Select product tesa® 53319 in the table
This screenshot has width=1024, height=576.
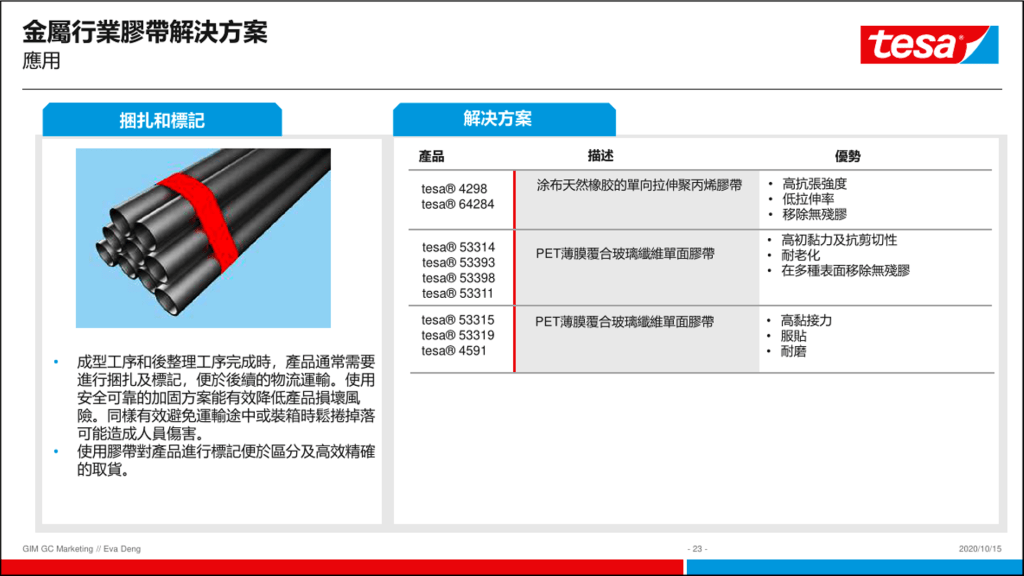pyautogui.click(x=458, y=336)
